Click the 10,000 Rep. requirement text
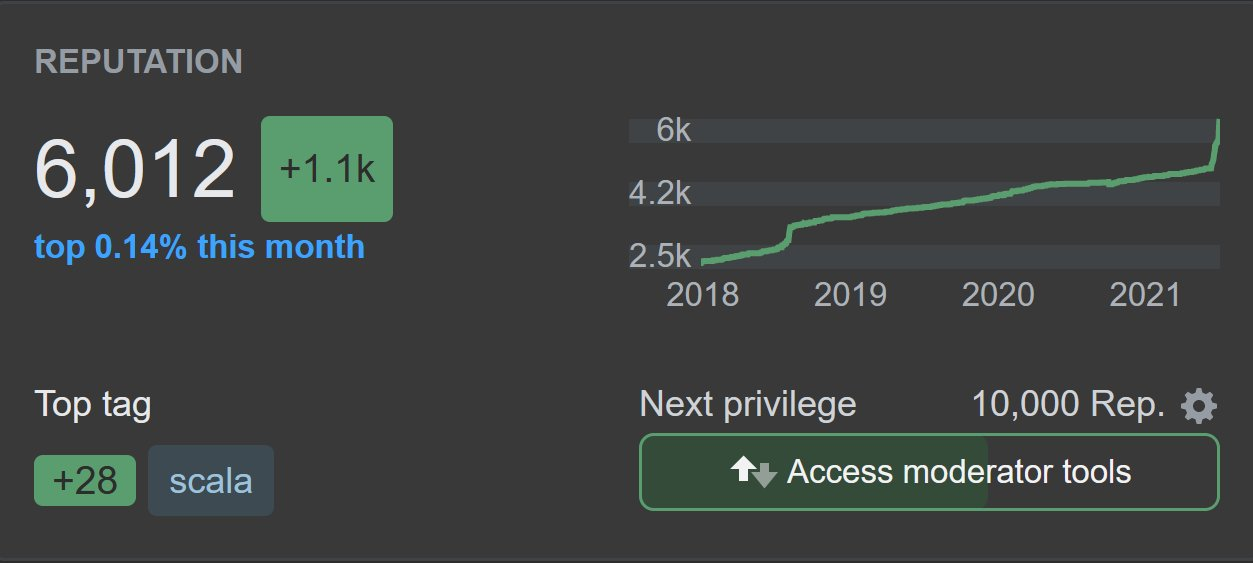Screen dimensions: 1253x563 [x=1068, y=405]
